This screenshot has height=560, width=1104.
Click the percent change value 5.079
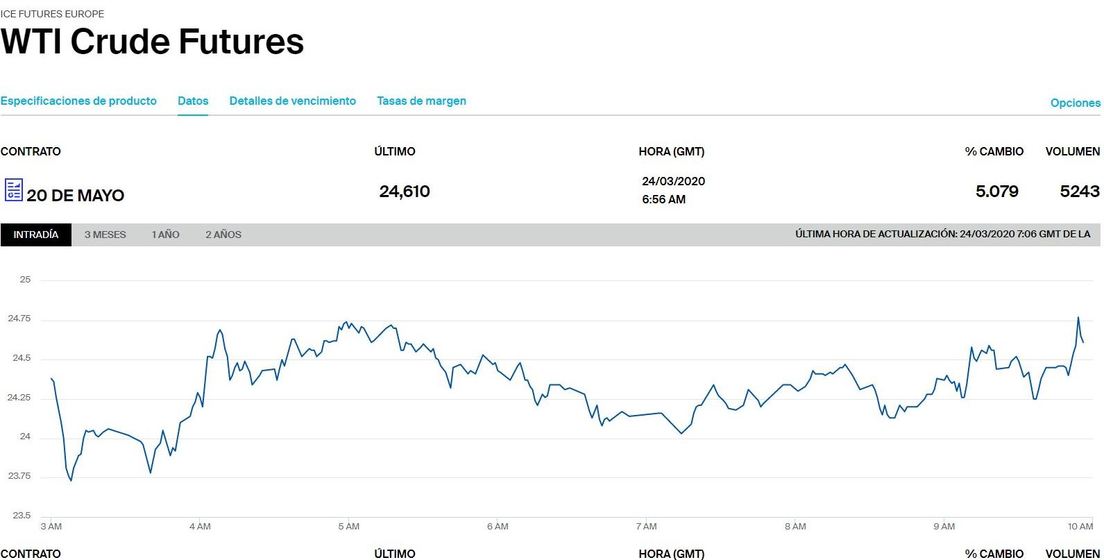coord(997,191)
